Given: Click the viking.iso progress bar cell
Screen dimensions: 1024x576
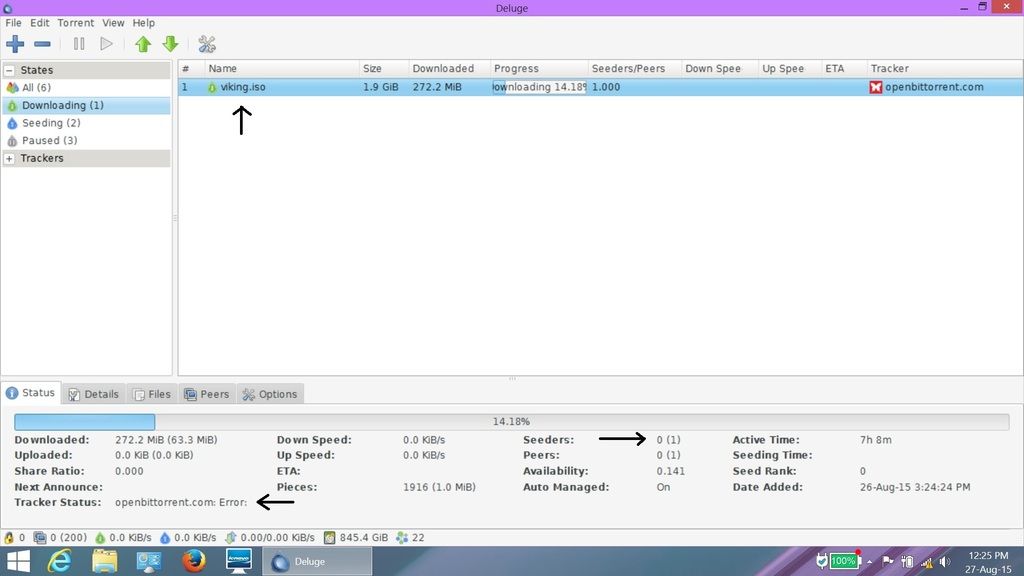Looking at the screenshot, I should pos(539,87).
